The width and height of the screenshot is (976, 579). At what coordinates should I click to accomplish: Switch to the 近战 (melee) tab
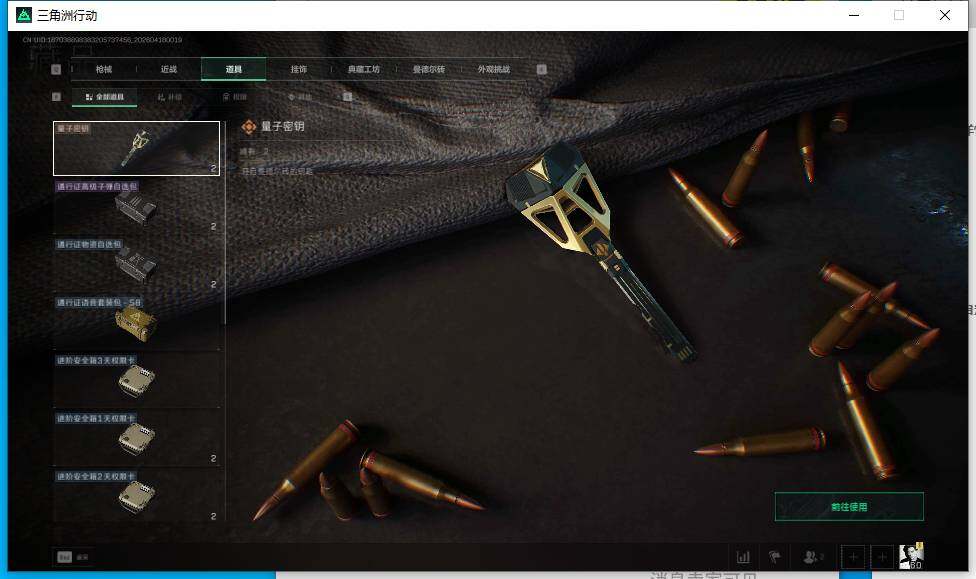click(x=169, y=69)
